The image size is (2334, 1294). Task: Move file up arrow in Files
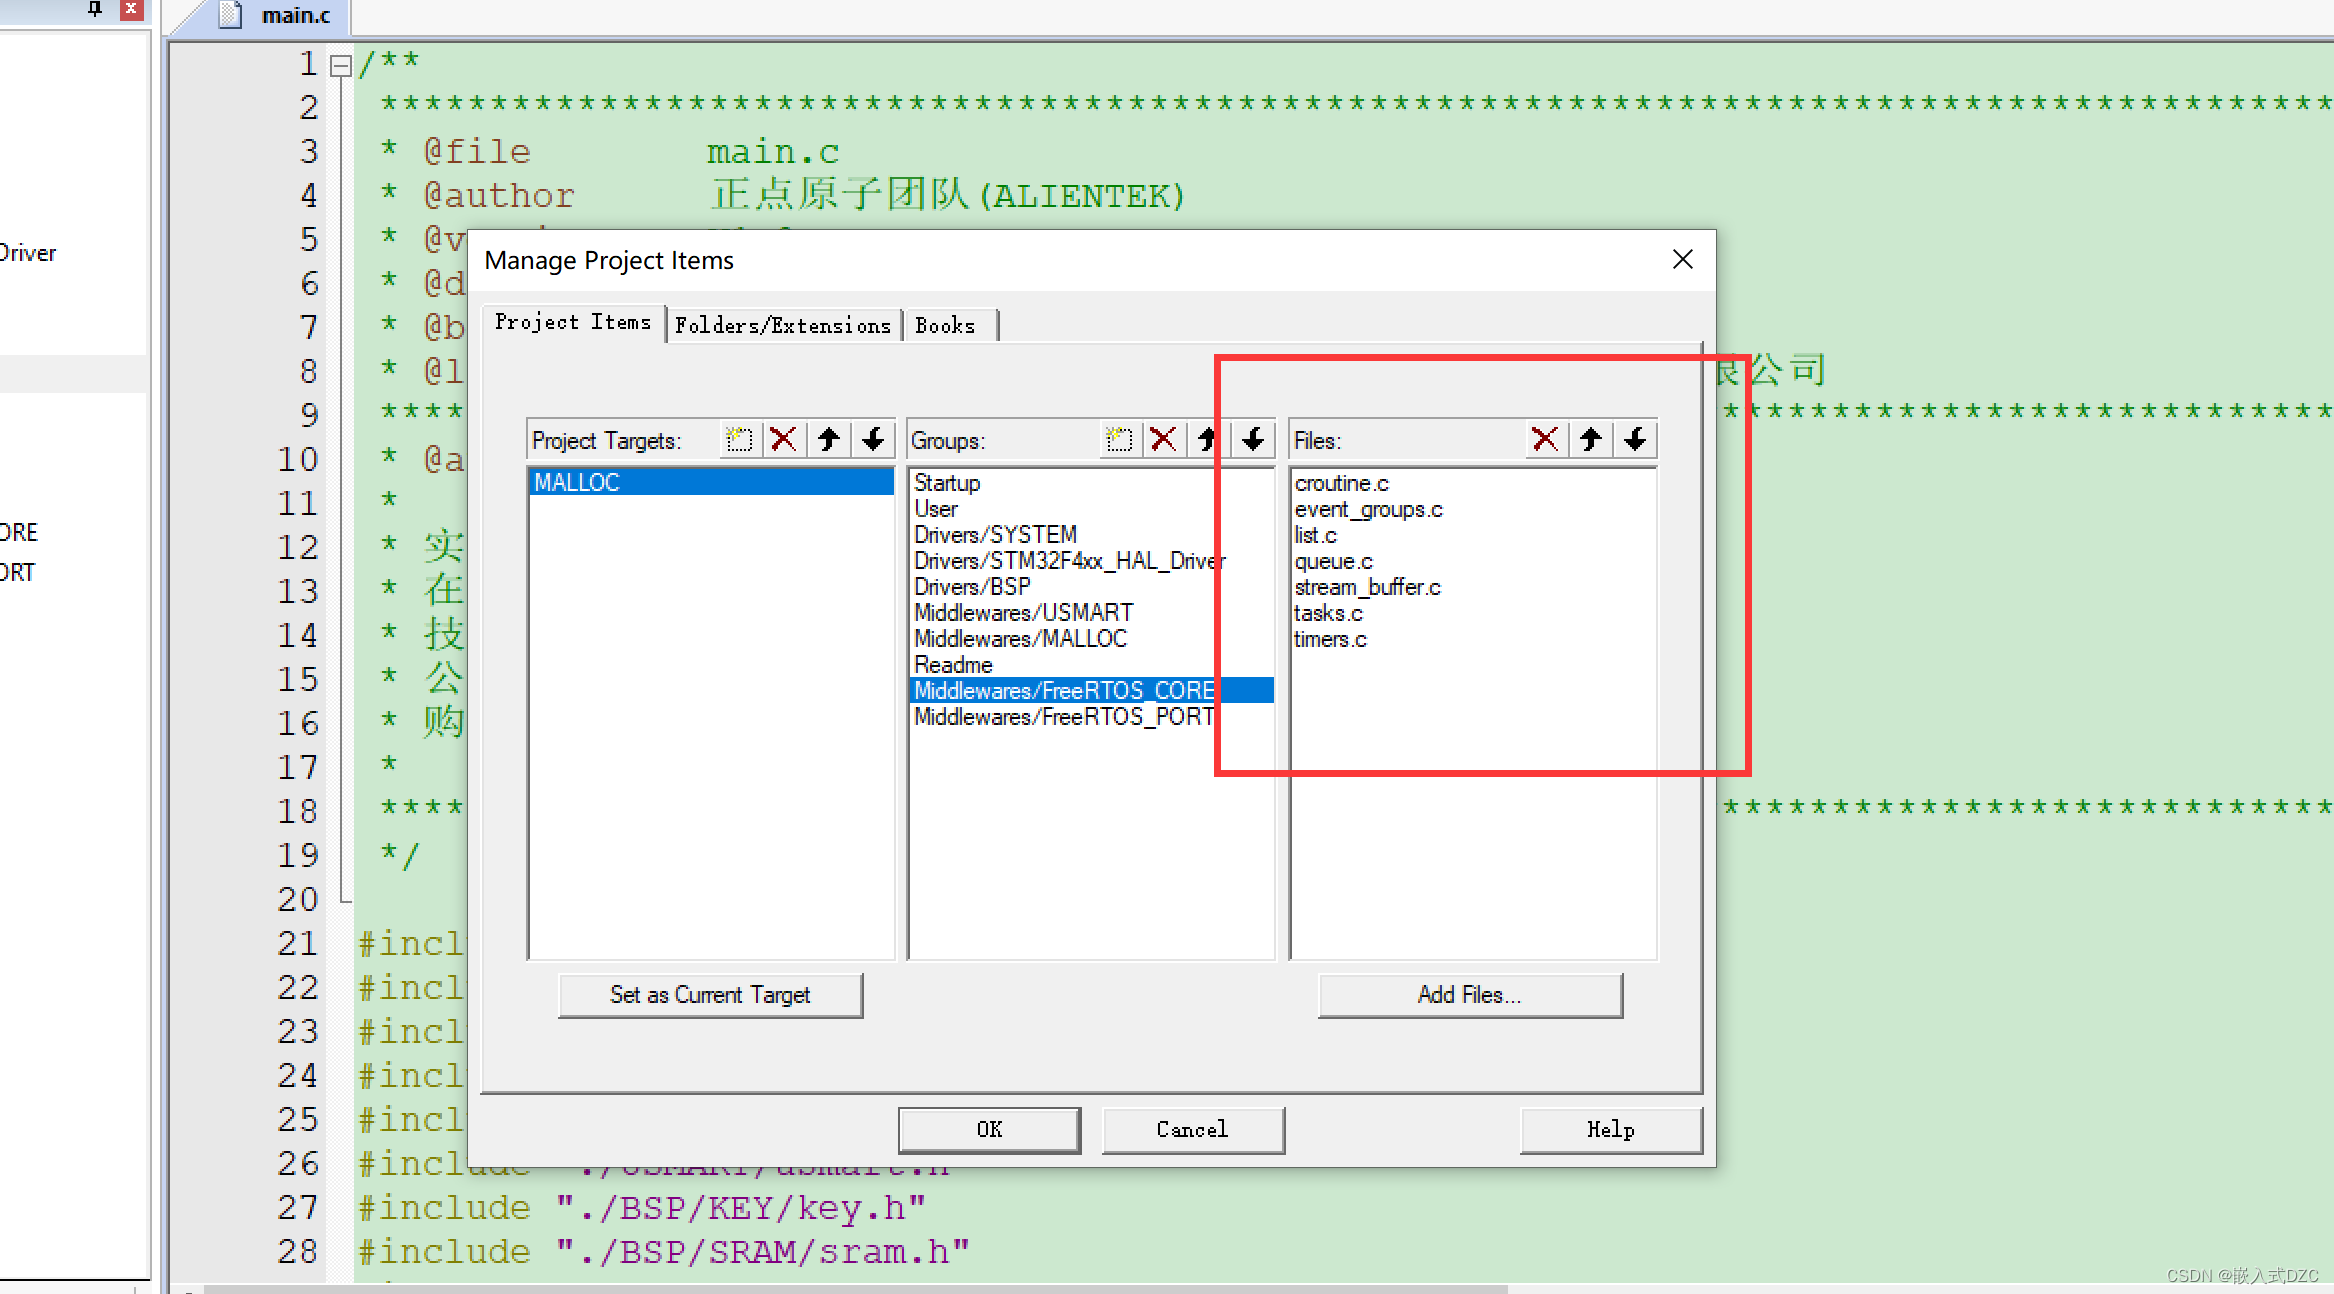(1591, 440)
